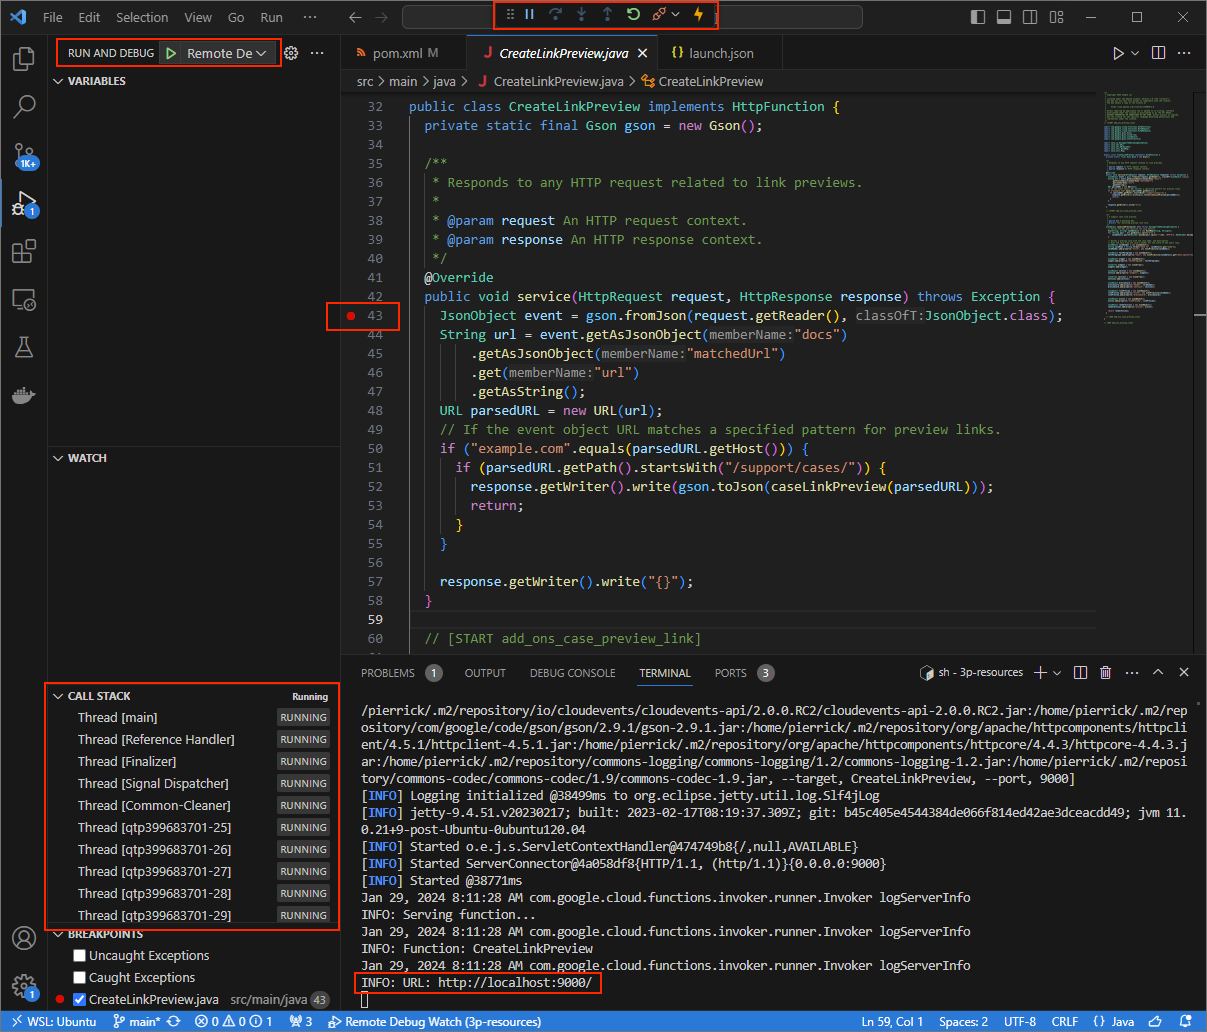
Task: Pause the running debug session
Action: coord(530,14)
